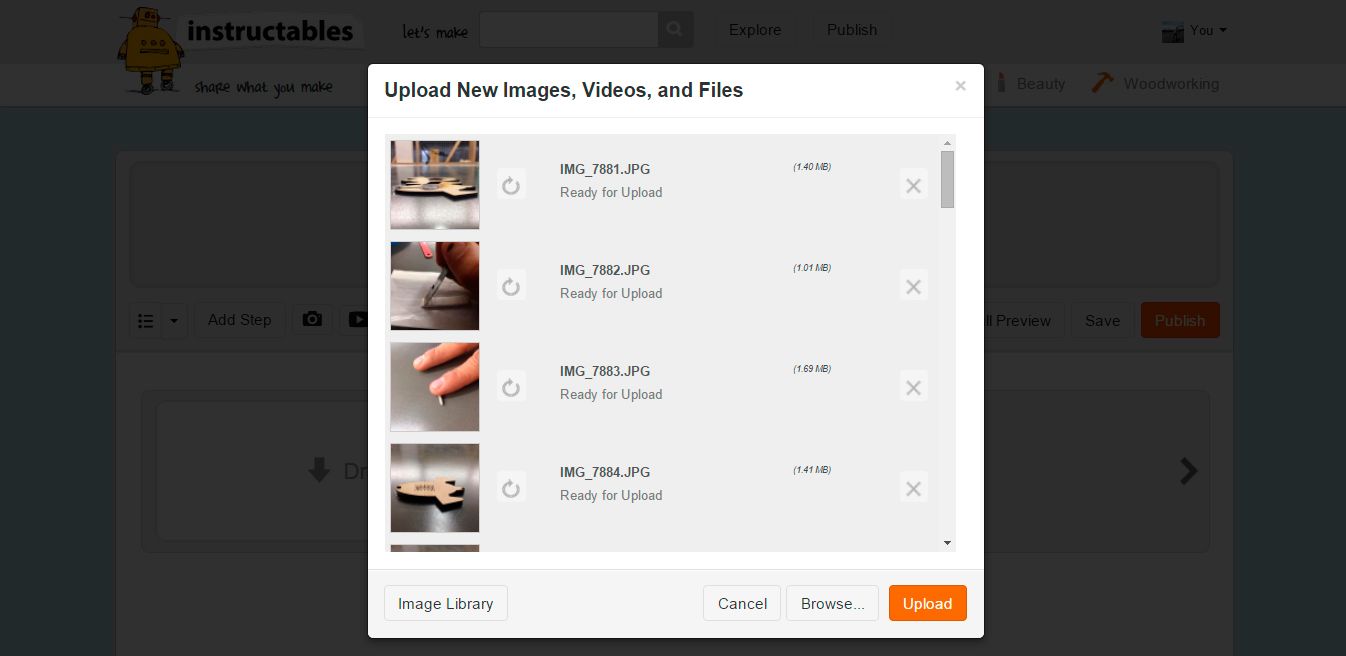Open the Explore menu
The width and height of the screenshot is (1346, 656).
tap(755, 30)
